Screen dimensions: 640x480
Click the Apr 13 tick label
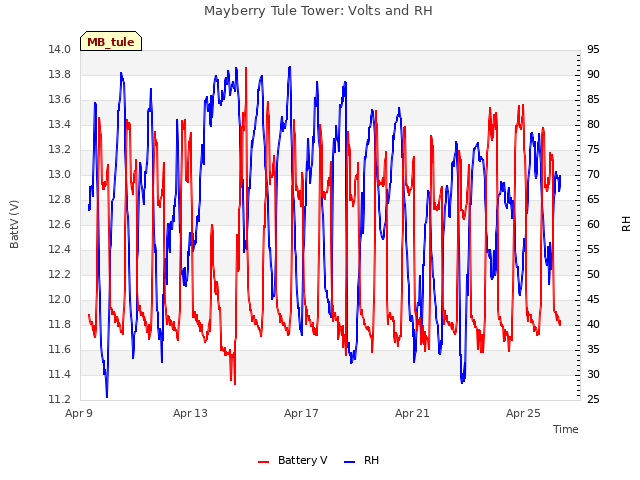(190, 413)
